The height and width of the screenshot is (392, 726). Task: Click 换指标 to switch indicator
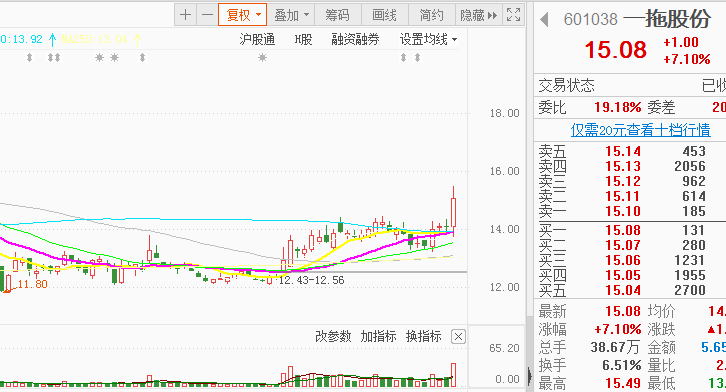424,336
